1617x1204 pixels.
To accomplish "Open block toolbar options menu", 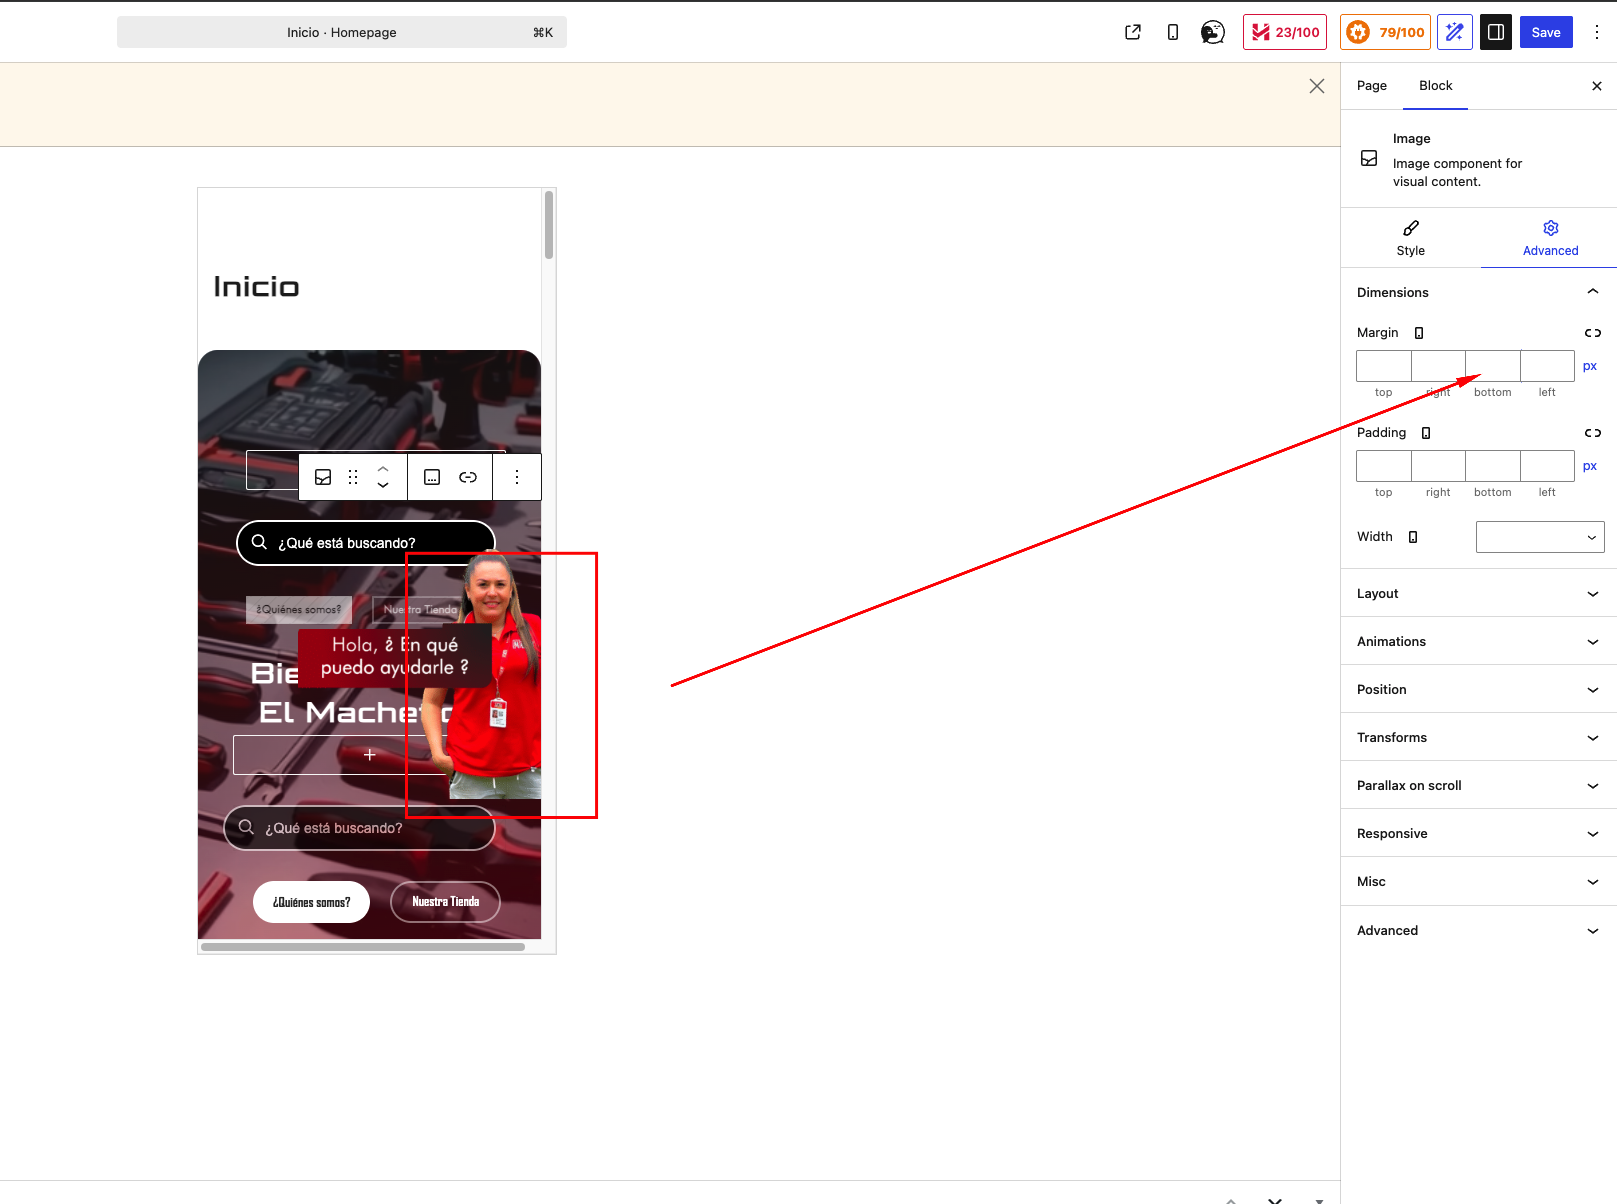I will 517,477.
